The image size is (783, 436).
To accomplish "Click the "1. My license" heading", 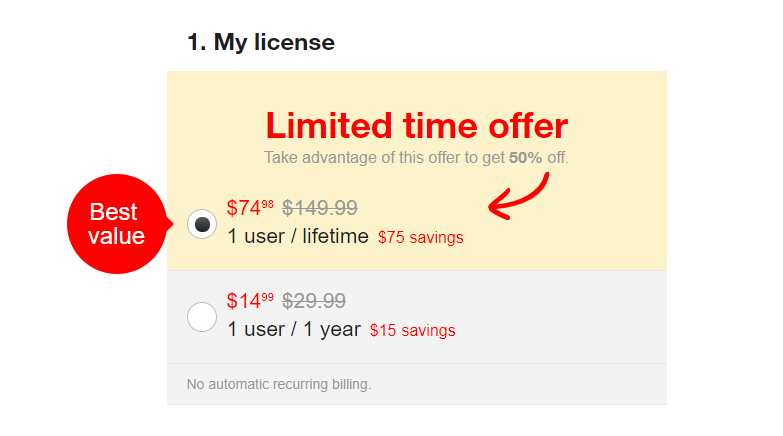I will pos(261,42).
